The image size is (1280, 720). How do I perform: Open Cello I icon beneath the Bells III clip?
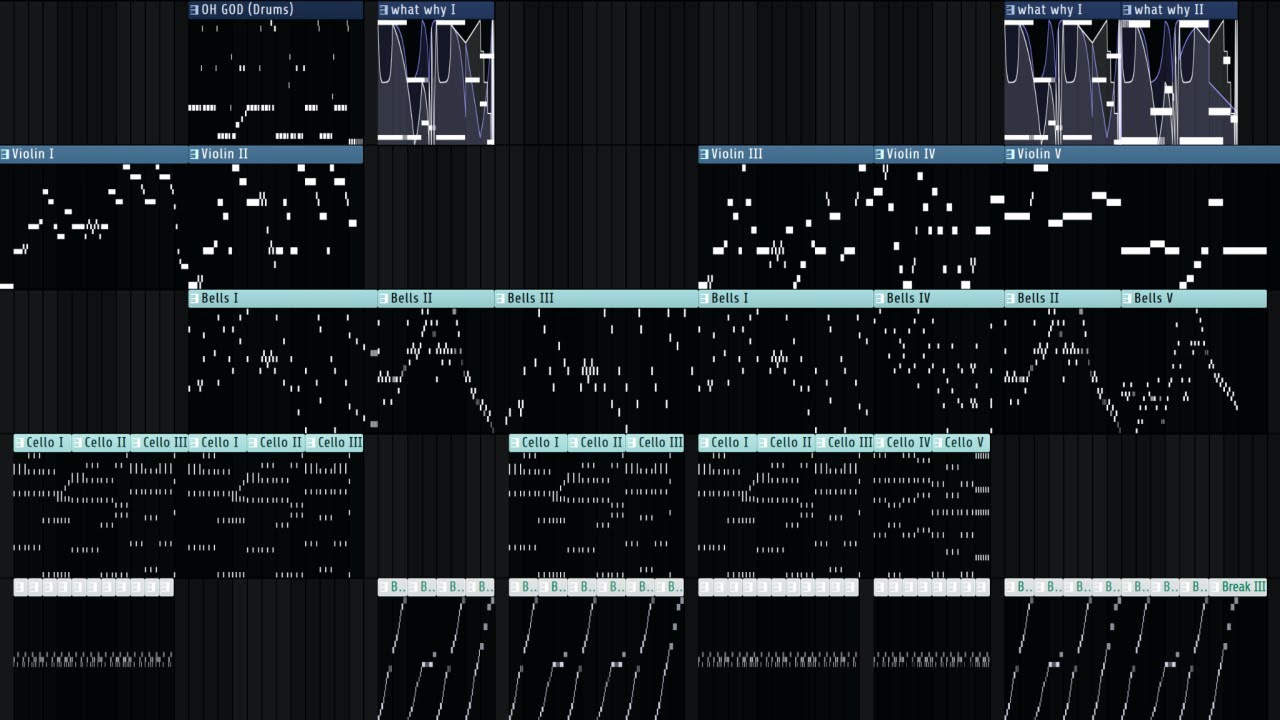tap(515, 442)
